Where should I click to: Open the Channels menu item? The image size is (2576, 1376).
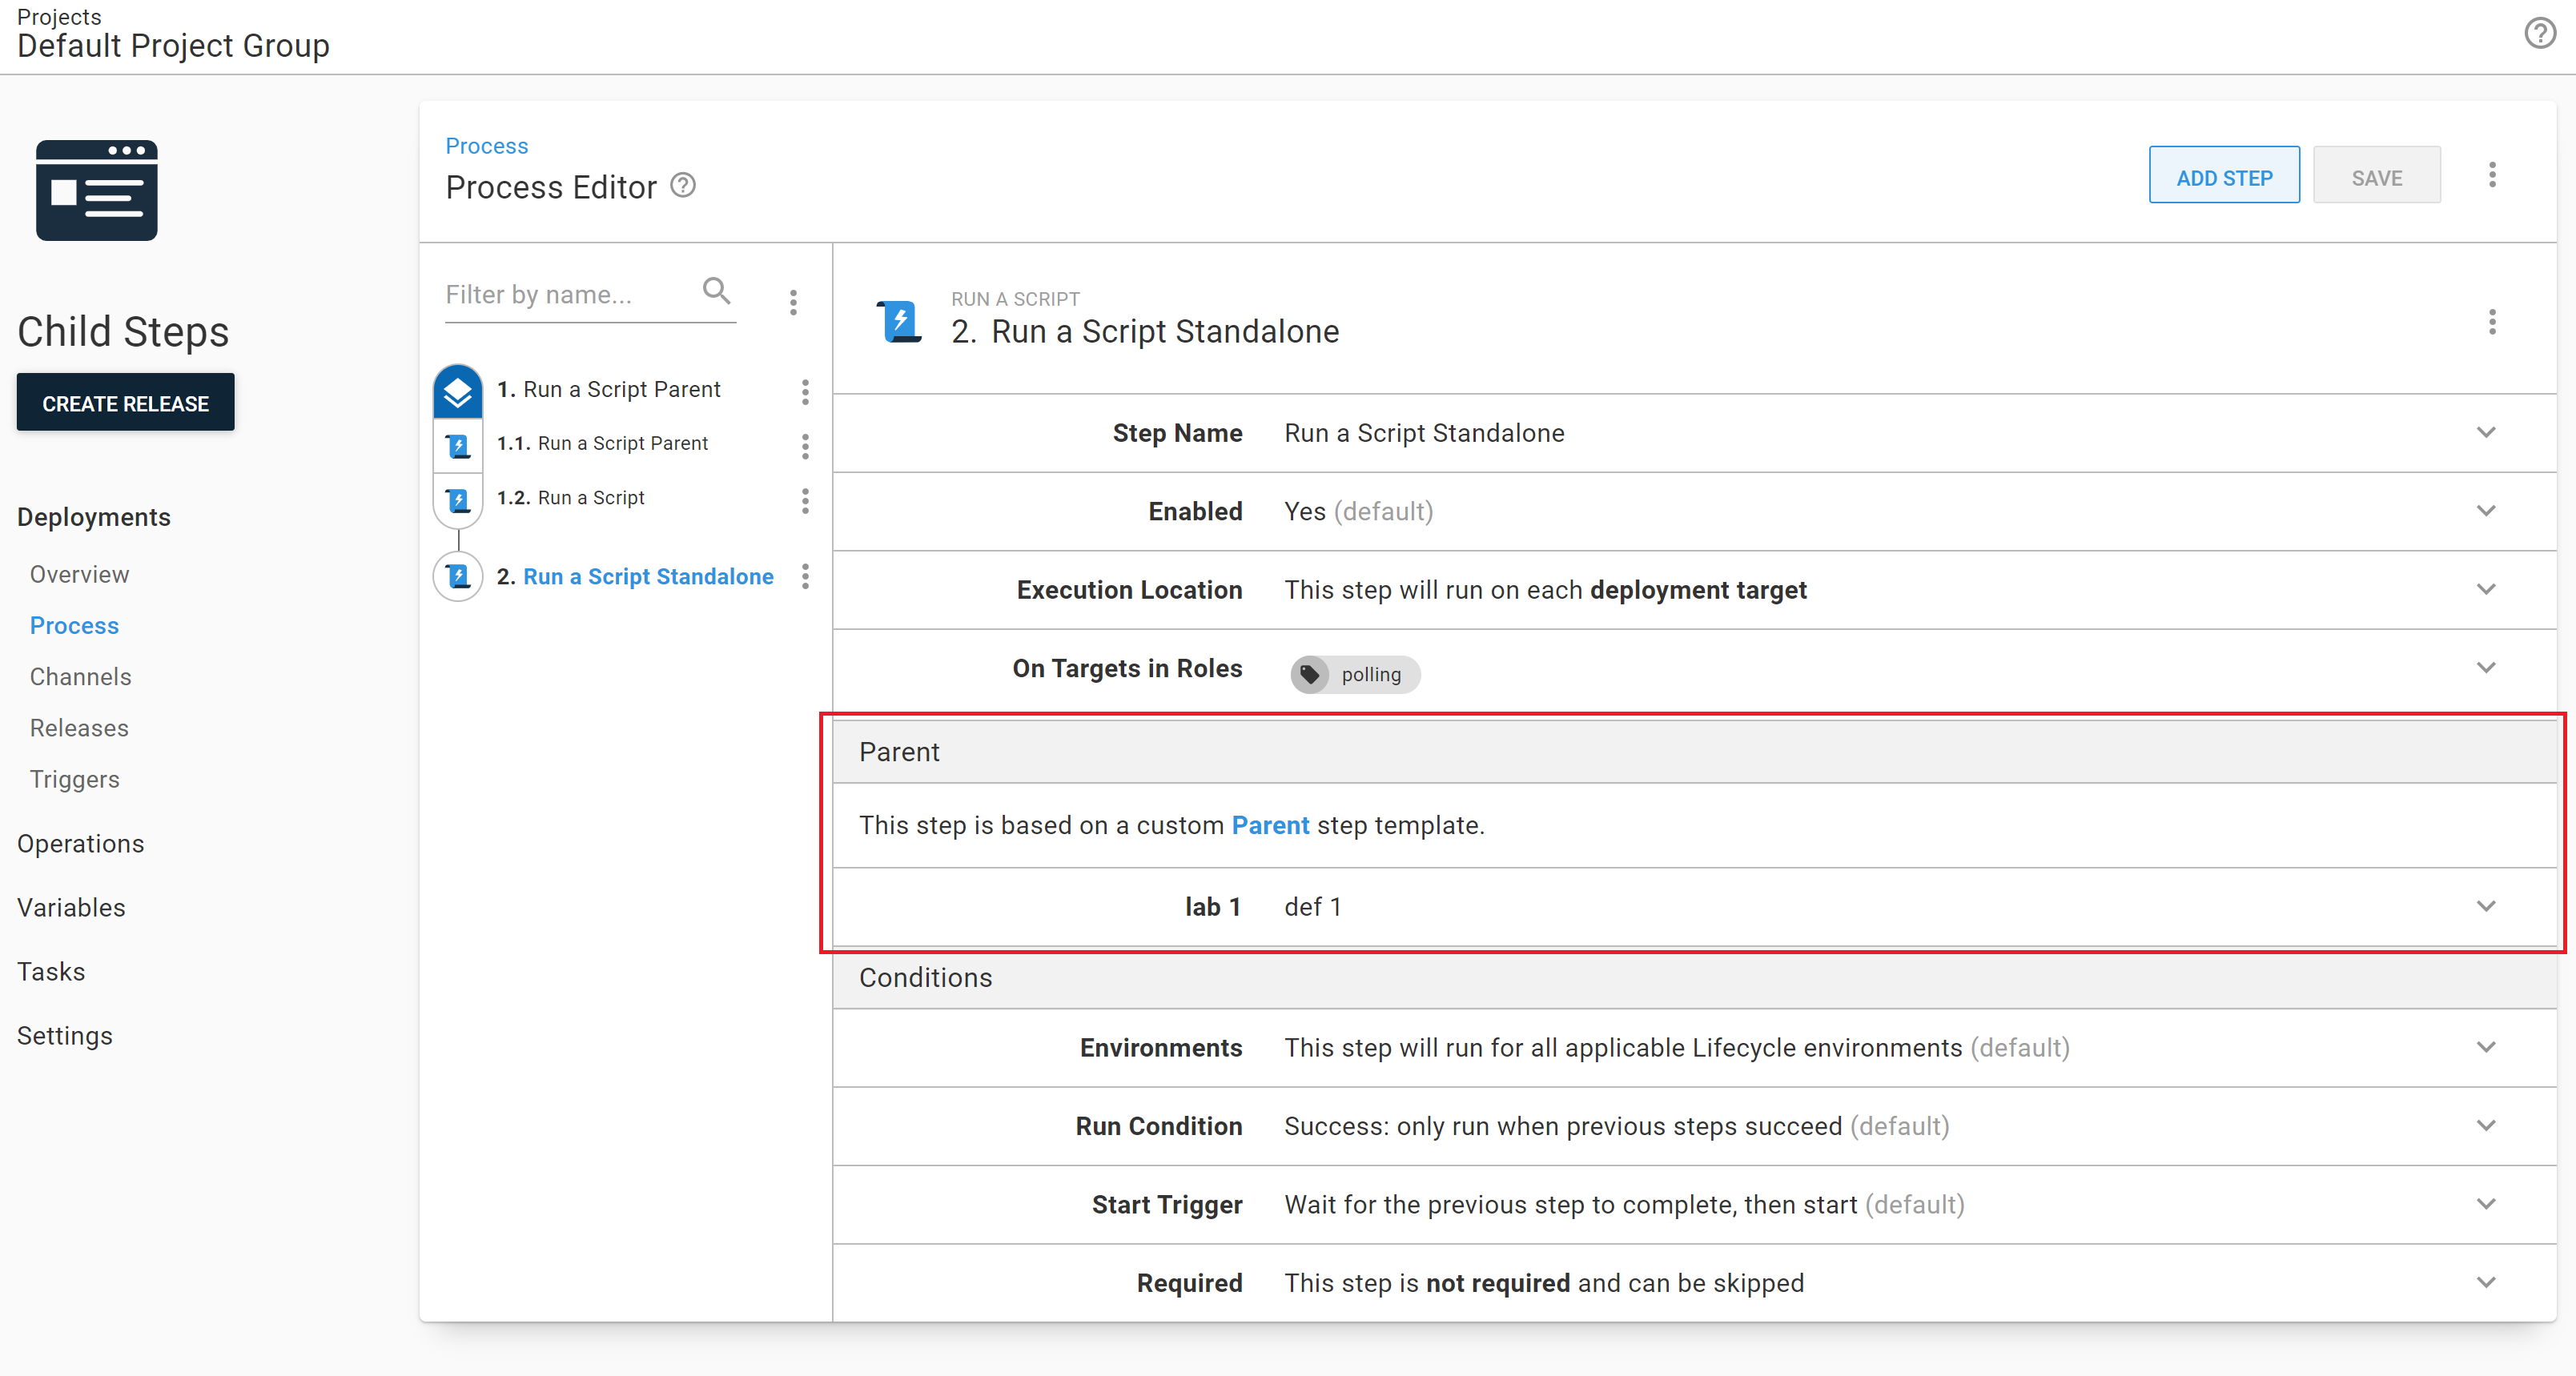pyautogui.click(x=80, y=676)
